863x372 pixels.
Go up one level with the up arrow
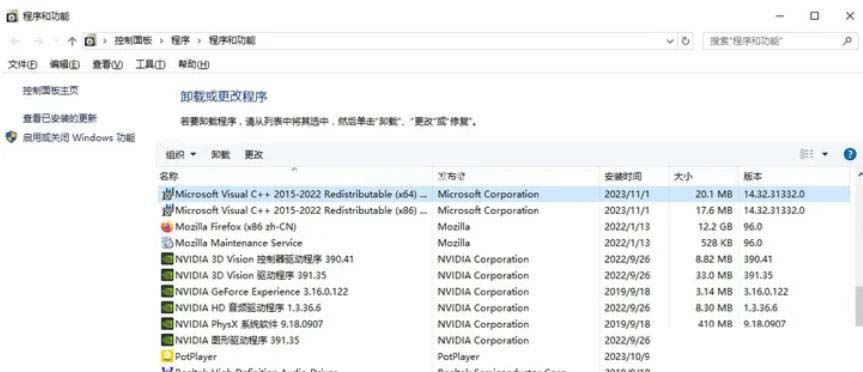tap(72, 41)
